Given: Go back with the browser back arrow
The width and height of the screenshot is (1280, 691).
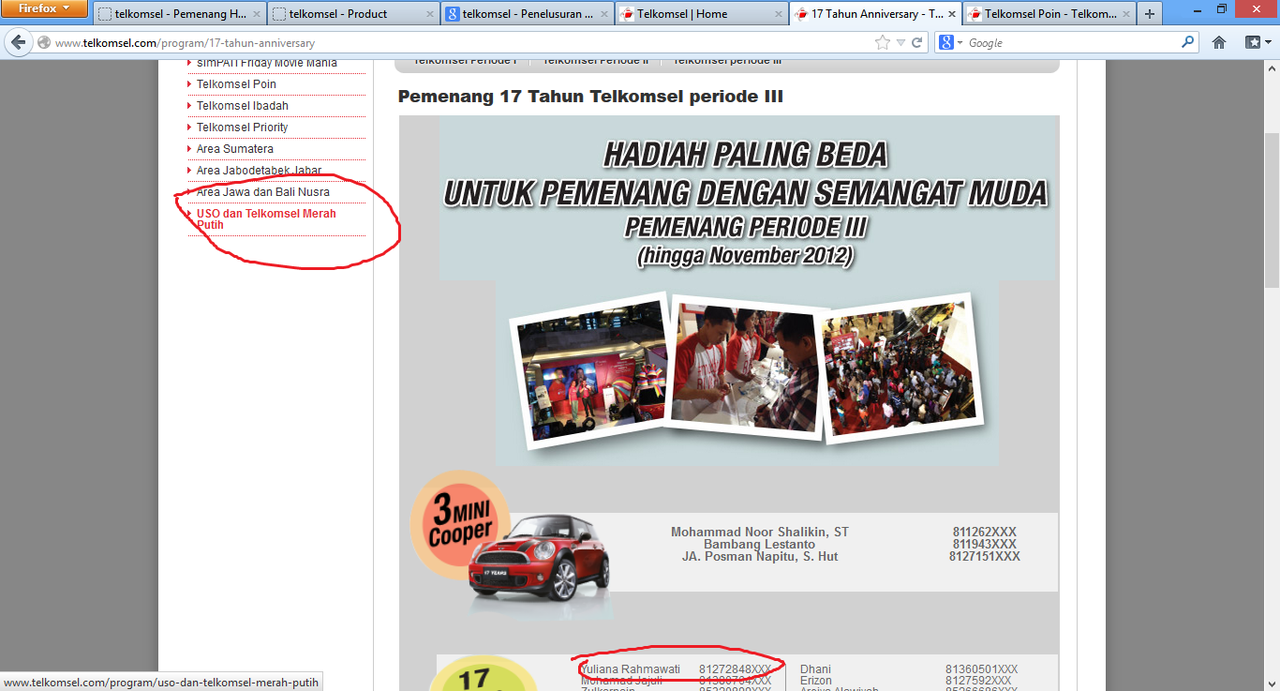Looking at the screenshot, I should tap(17, 43).
